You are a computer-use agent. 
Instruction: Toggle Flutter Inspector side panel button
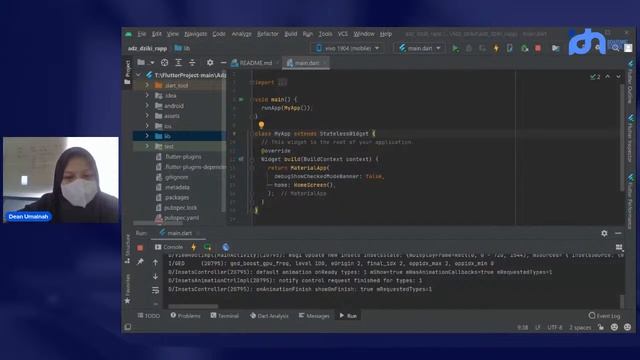630,138
